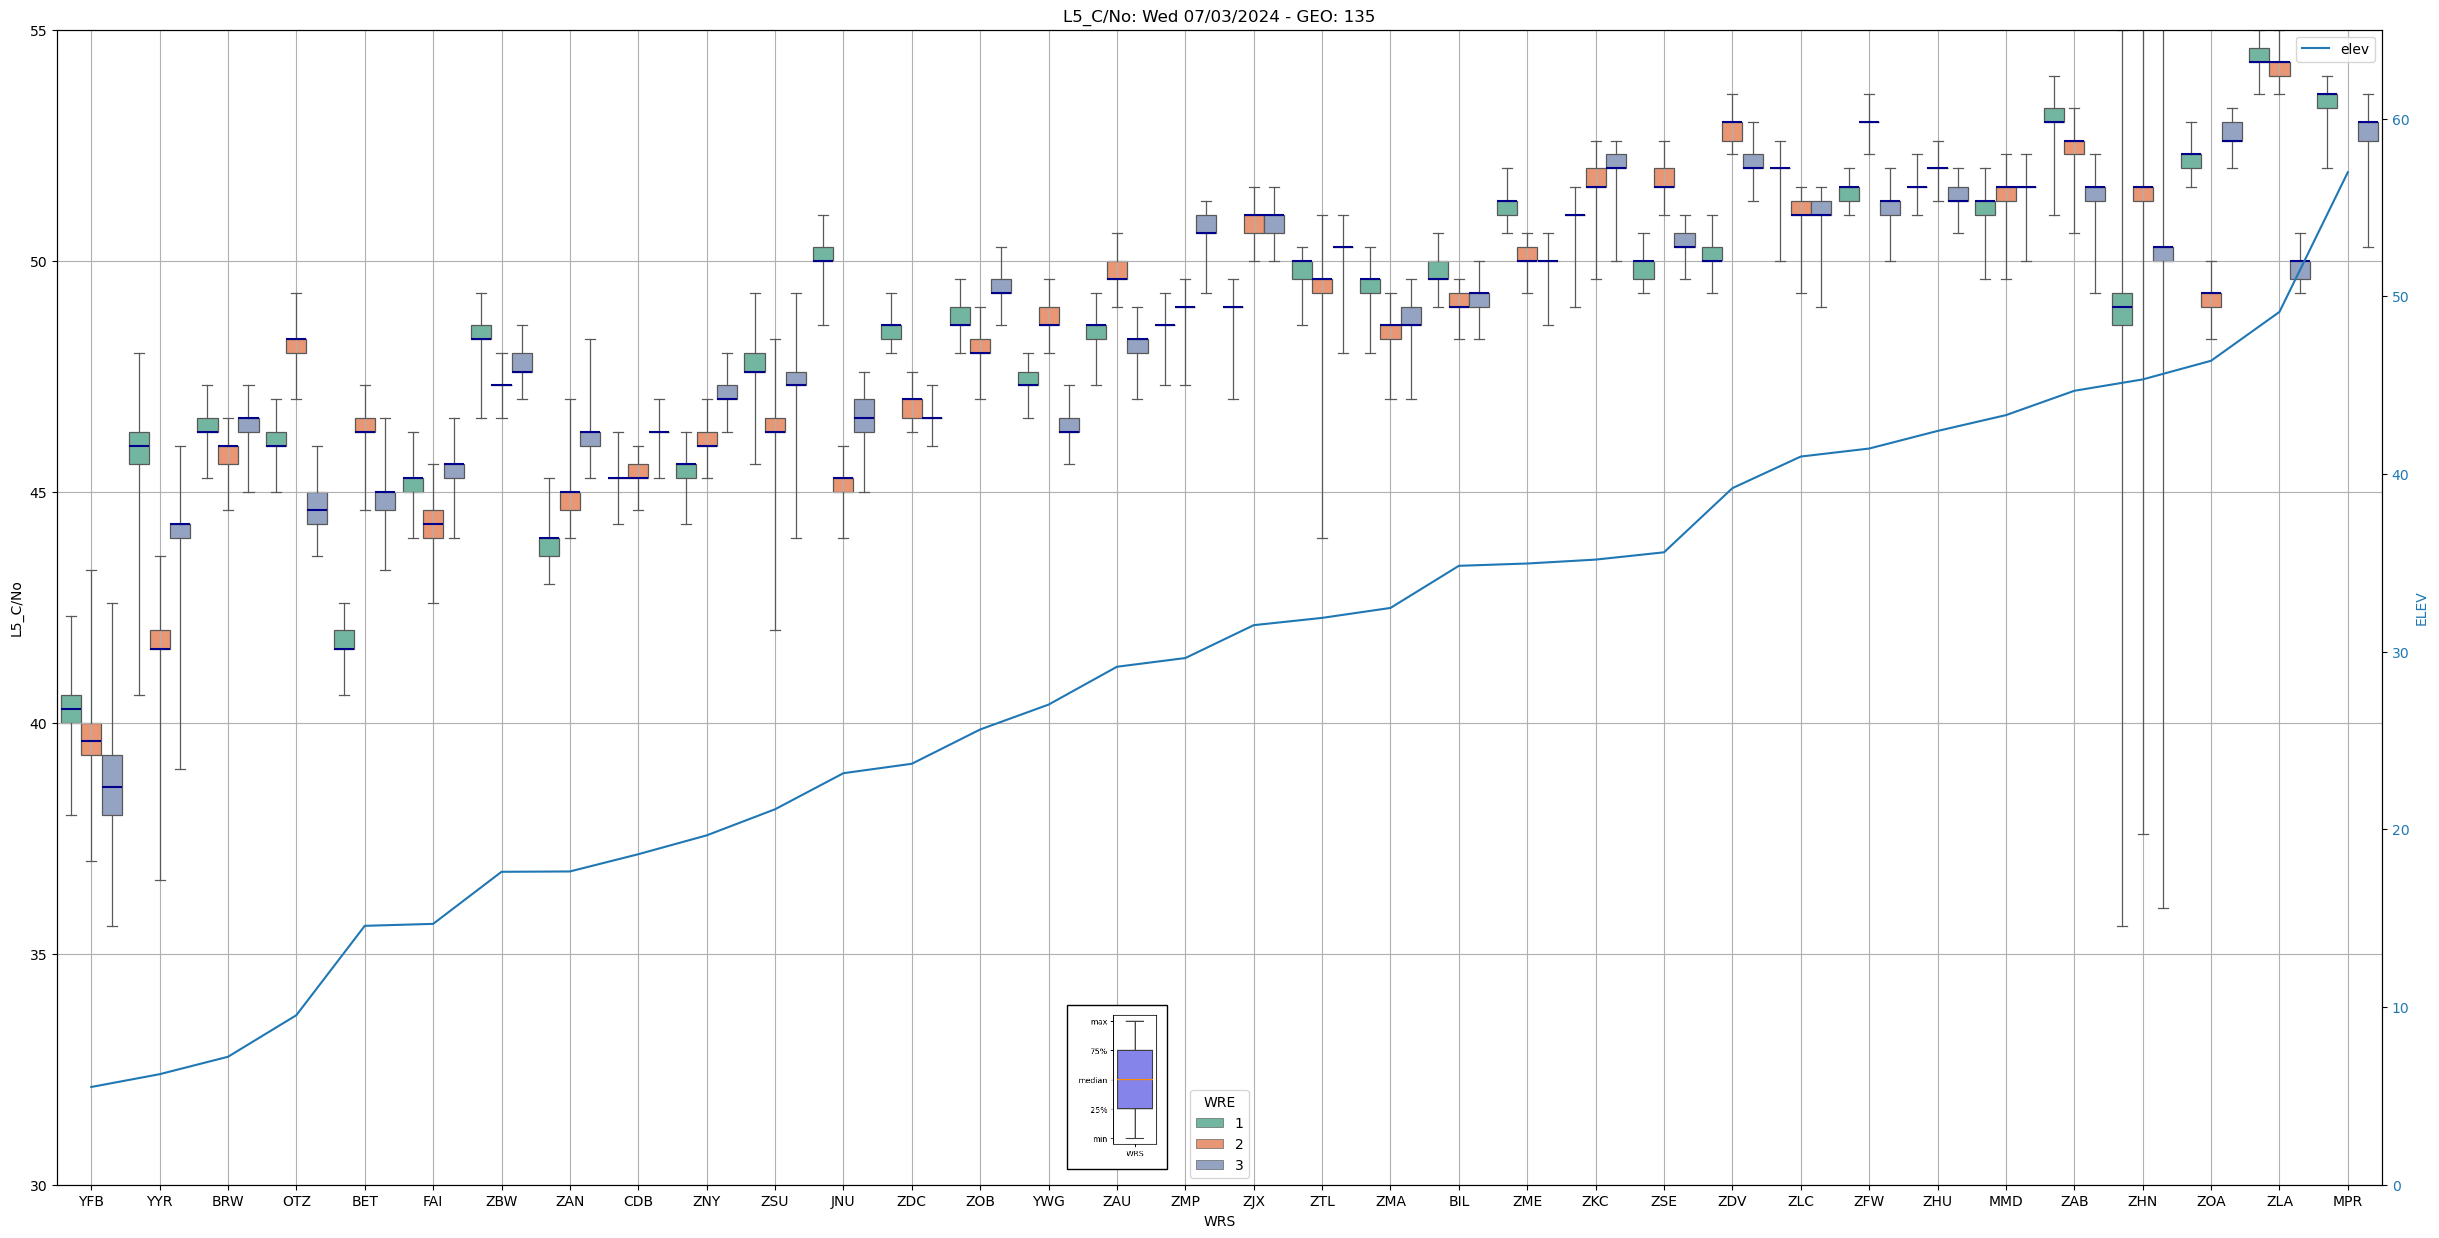Click the ELEV right axis title
This screenshot has height=1238, width=2439.
pos(2421,609)
